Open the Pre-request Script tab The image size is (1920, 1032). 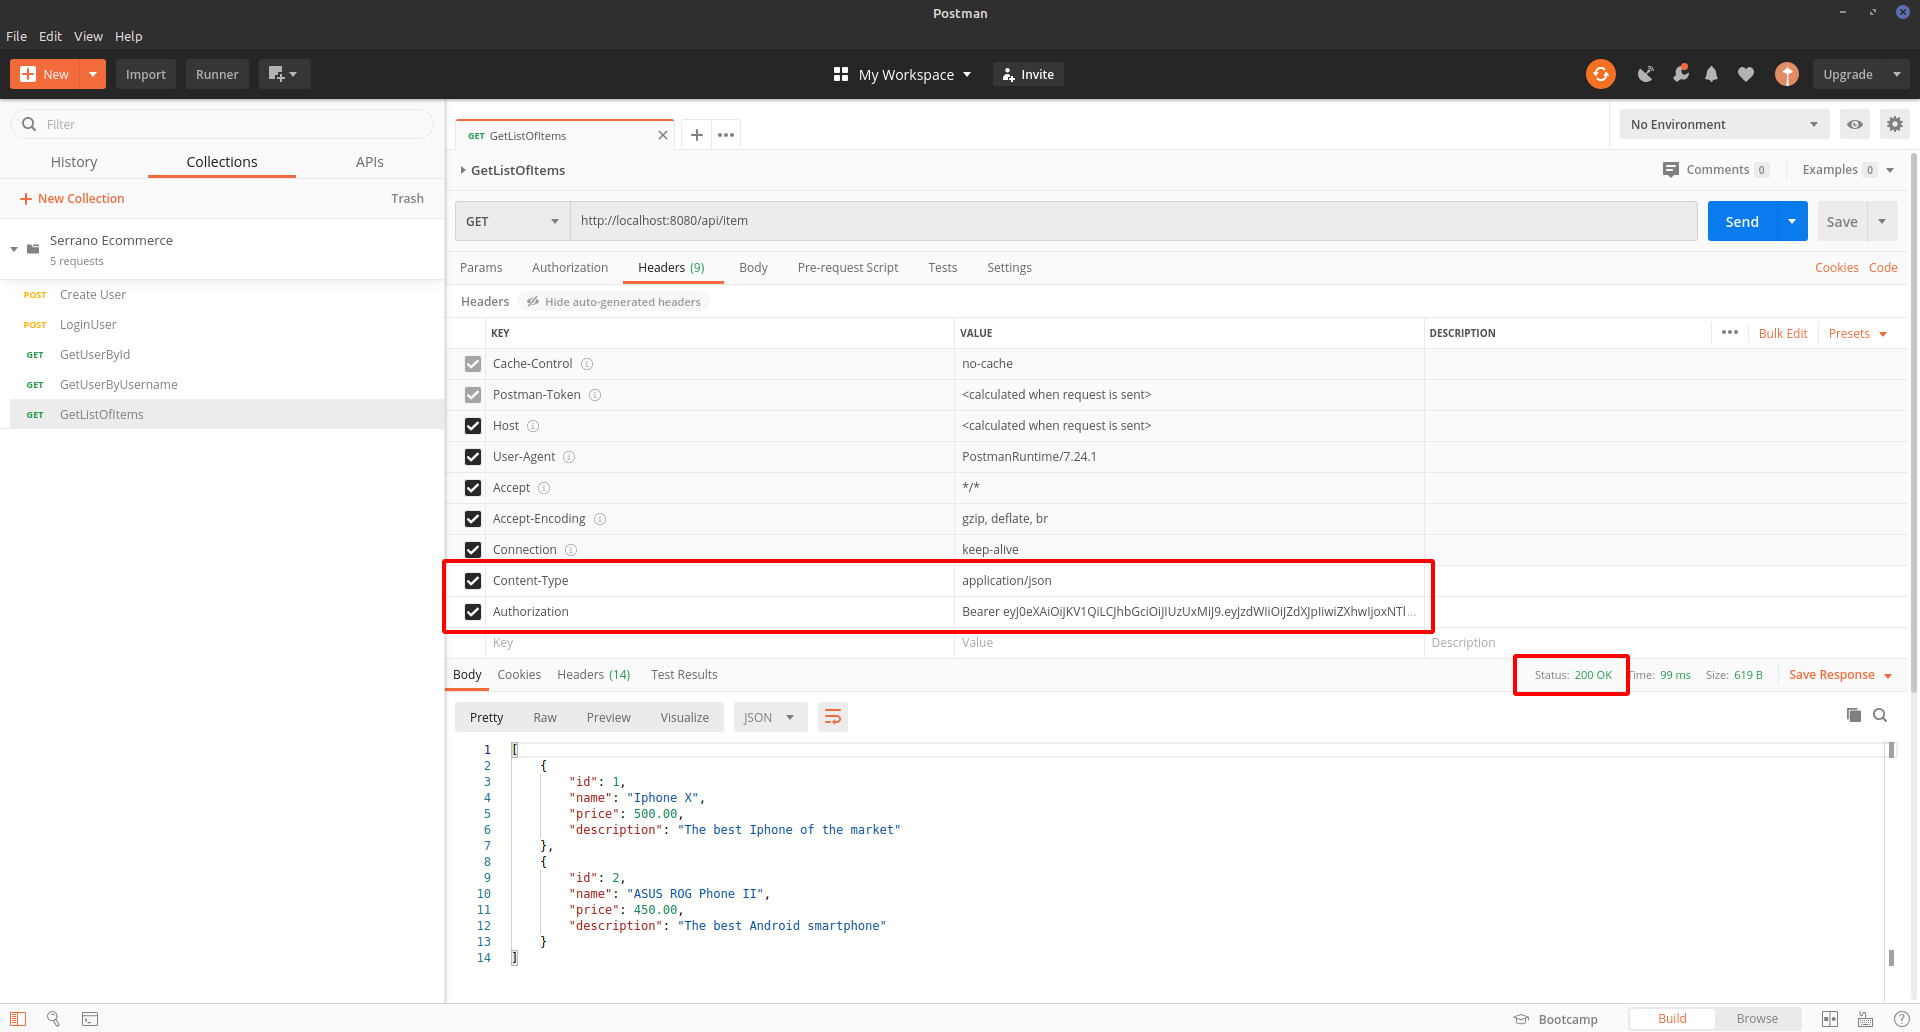848,267
